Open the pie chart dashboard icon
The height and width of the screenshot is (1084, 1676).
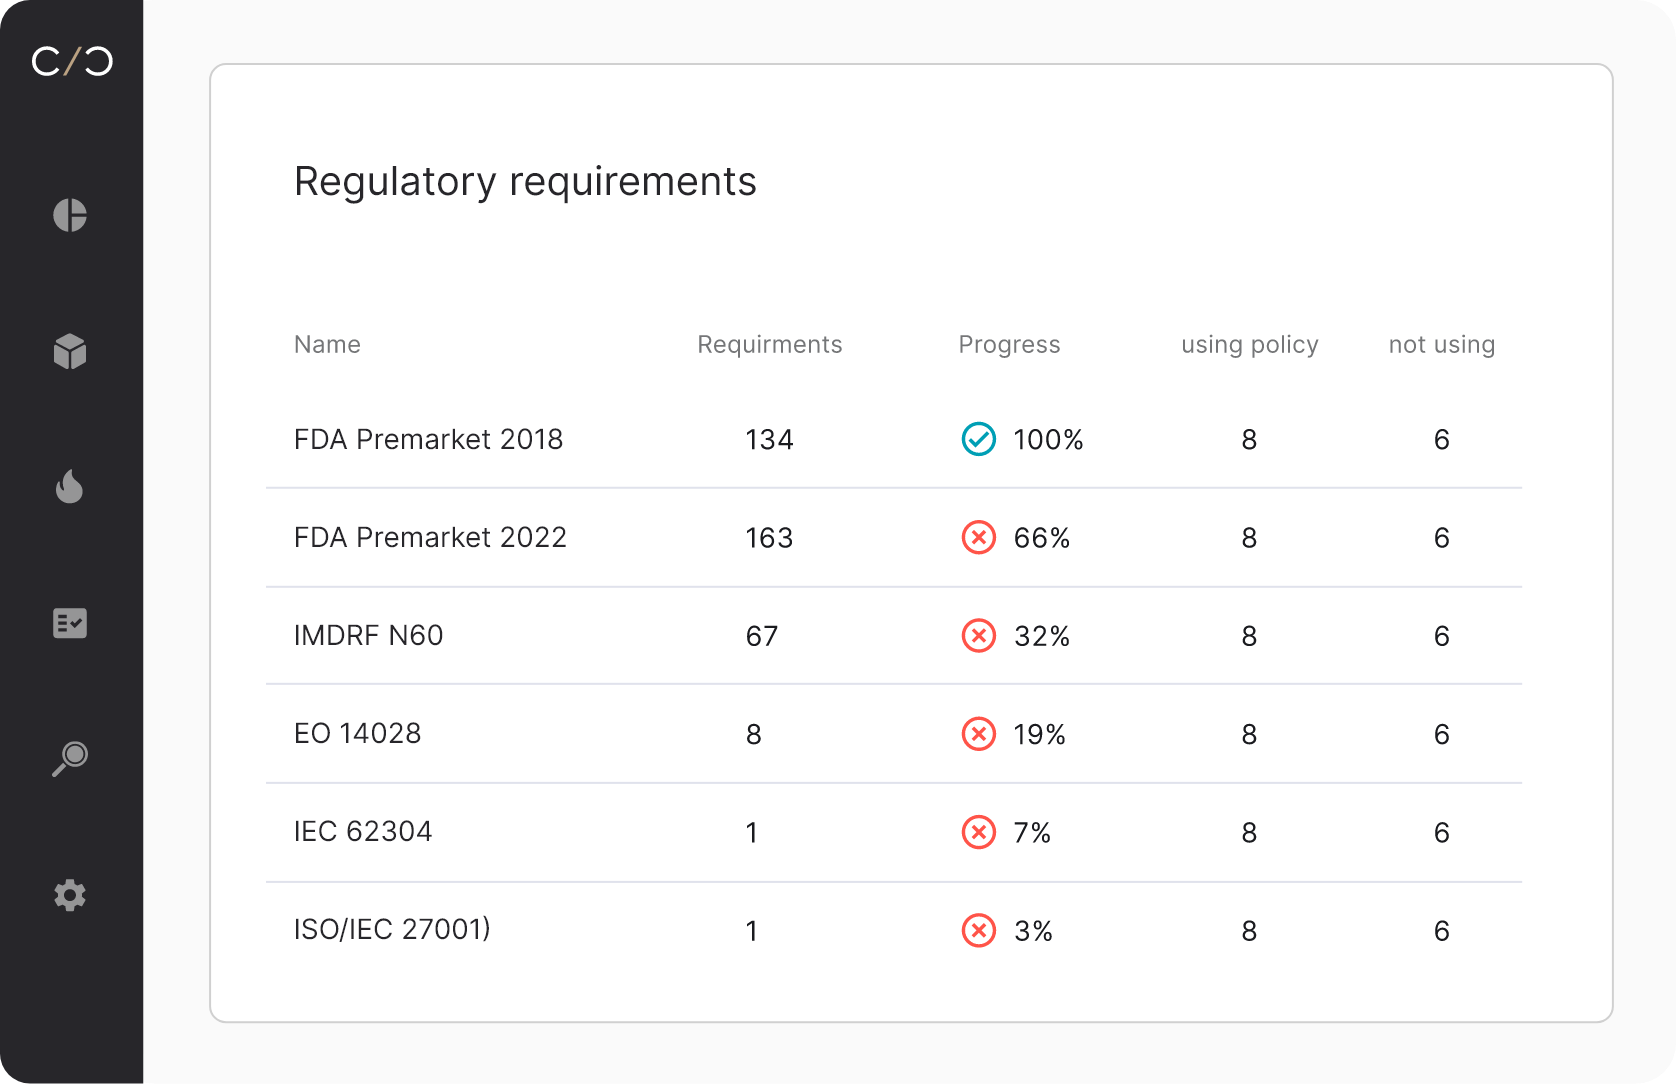pos(70,215)
